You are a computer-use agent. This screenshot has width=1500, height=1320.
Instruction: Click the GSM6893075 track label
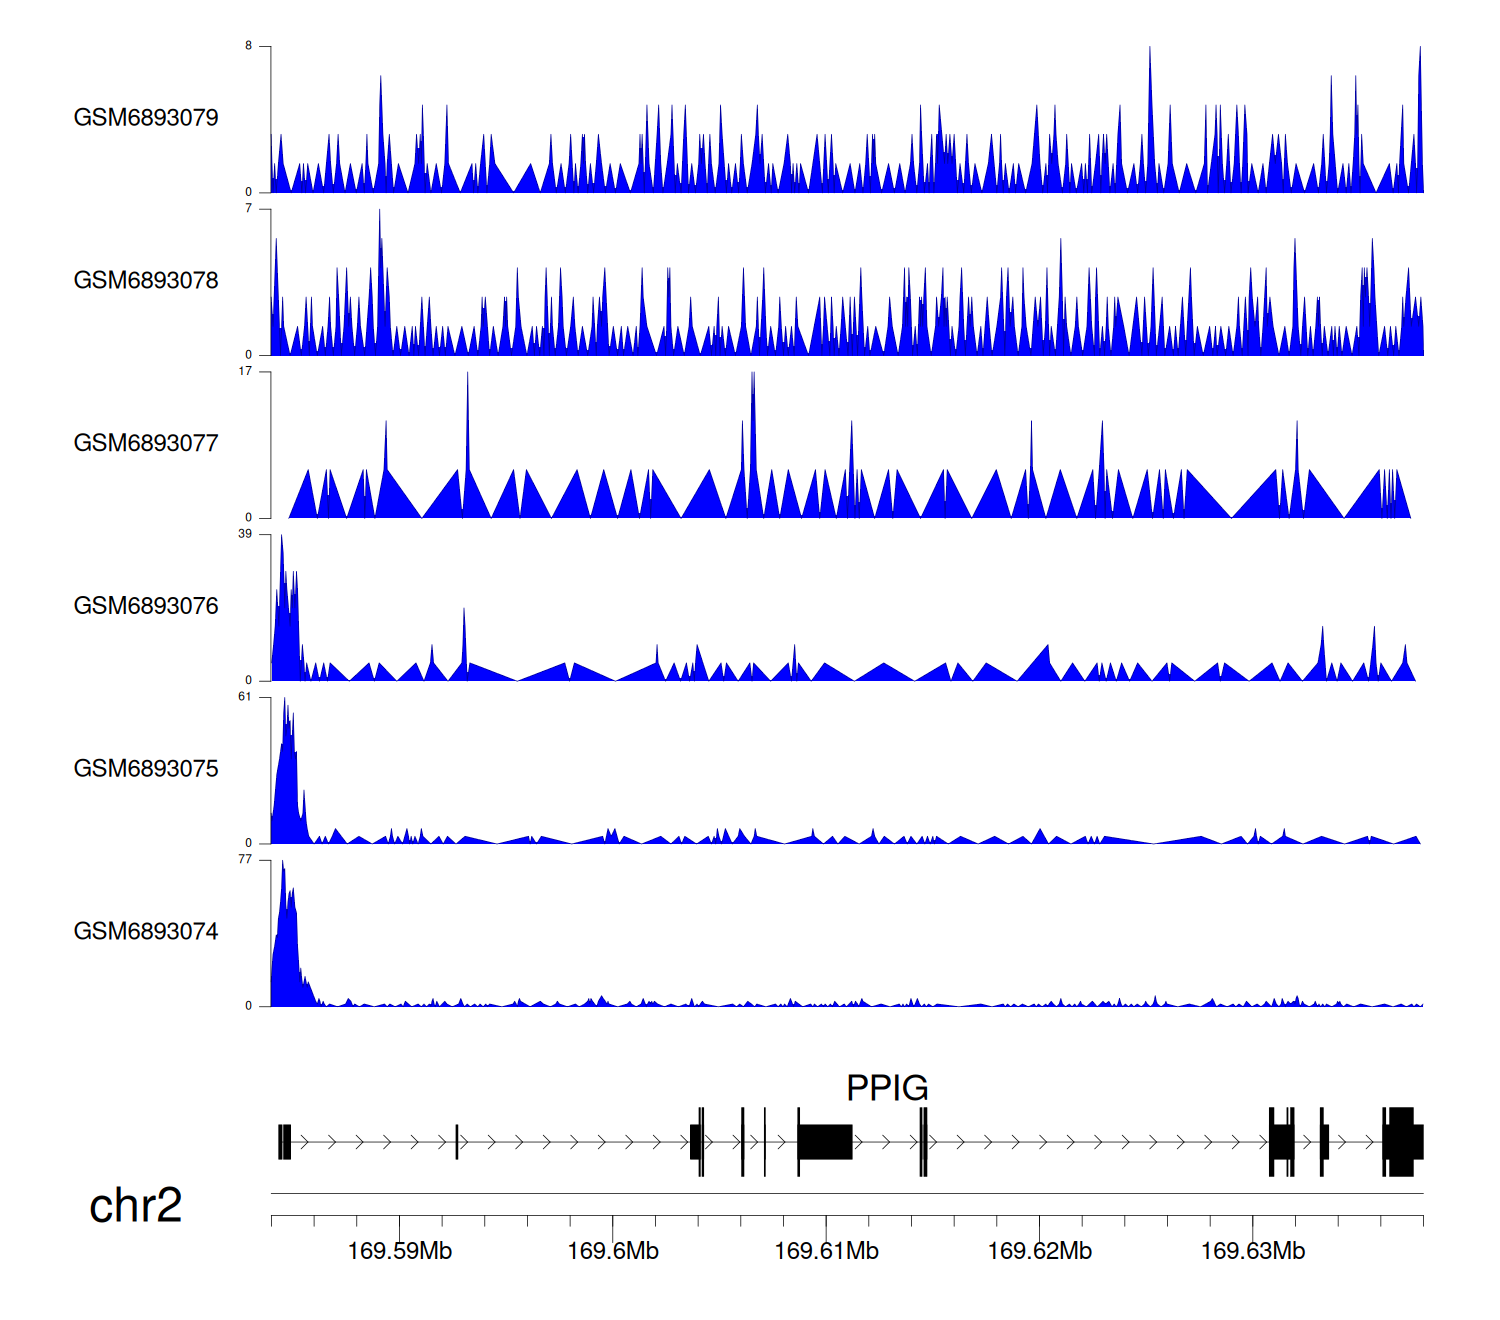[146, 768]
